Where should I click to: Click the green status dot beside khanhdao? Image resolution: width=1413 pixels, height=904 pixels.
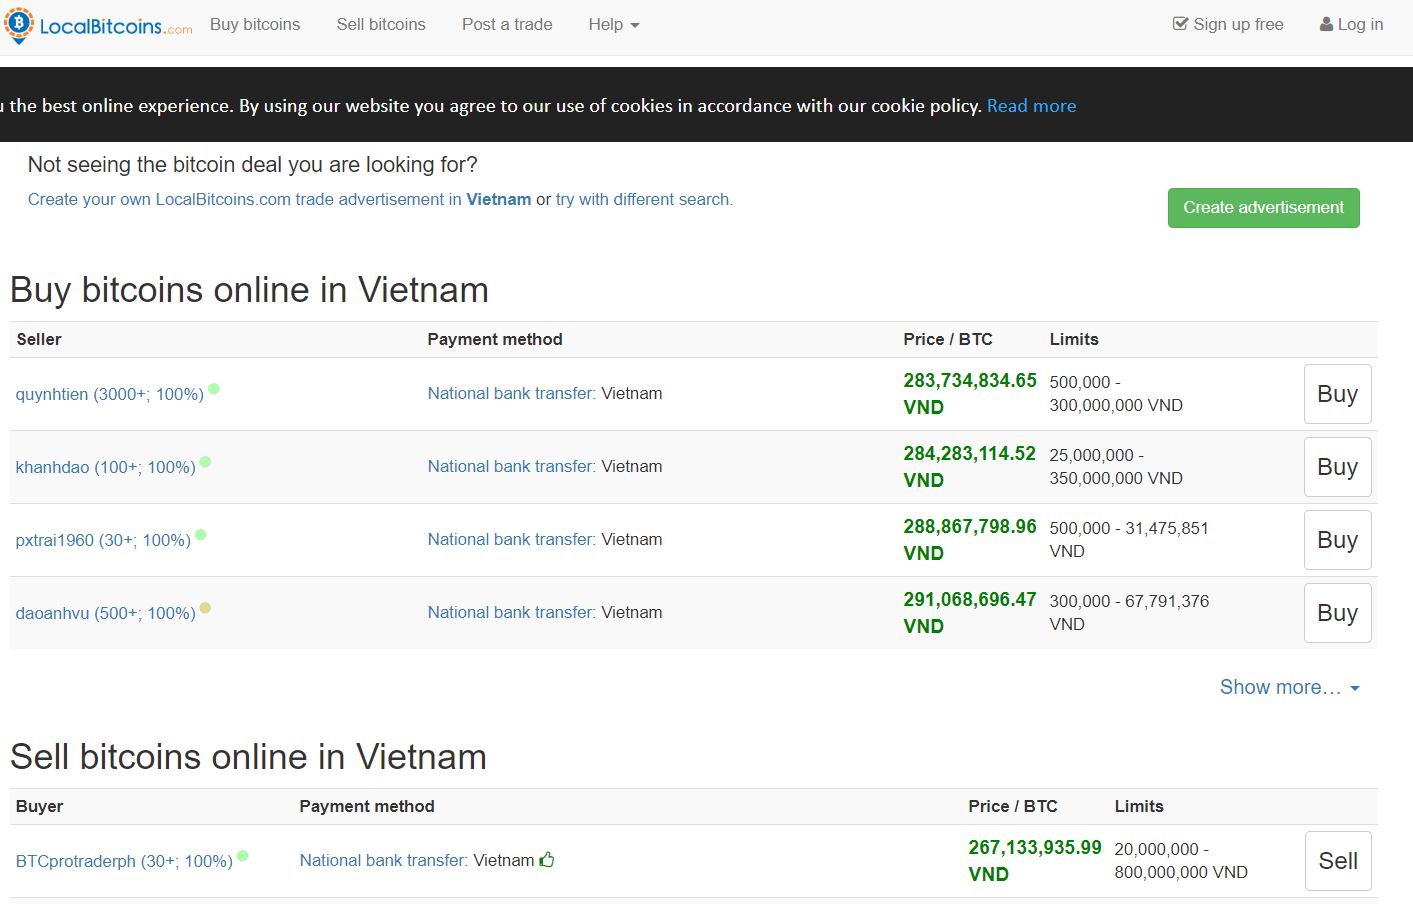[x=205, y=462]
